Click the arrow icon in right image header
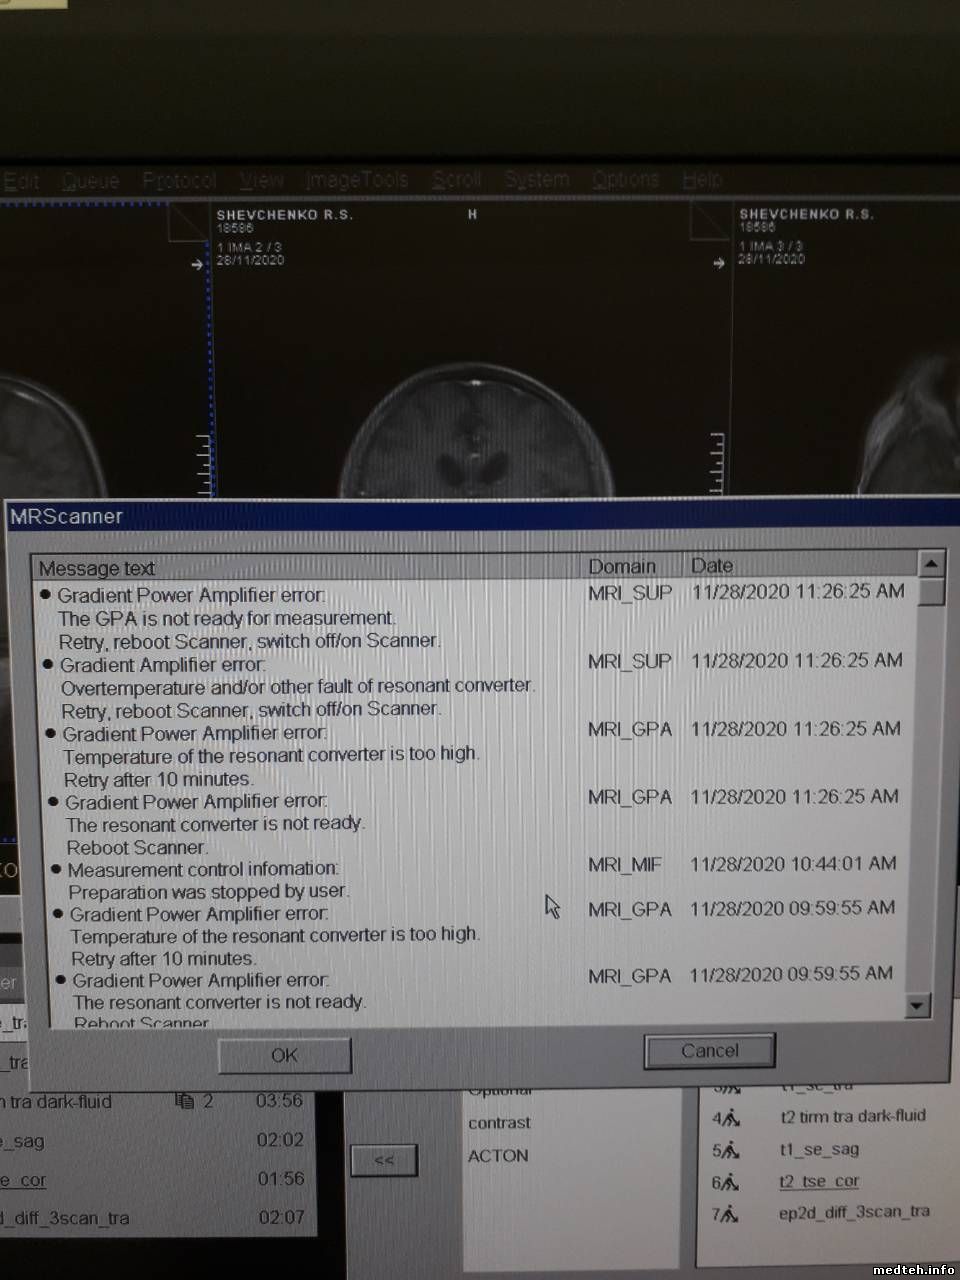The width and height of the screenshot is (960, 1280). coord(718,264)
